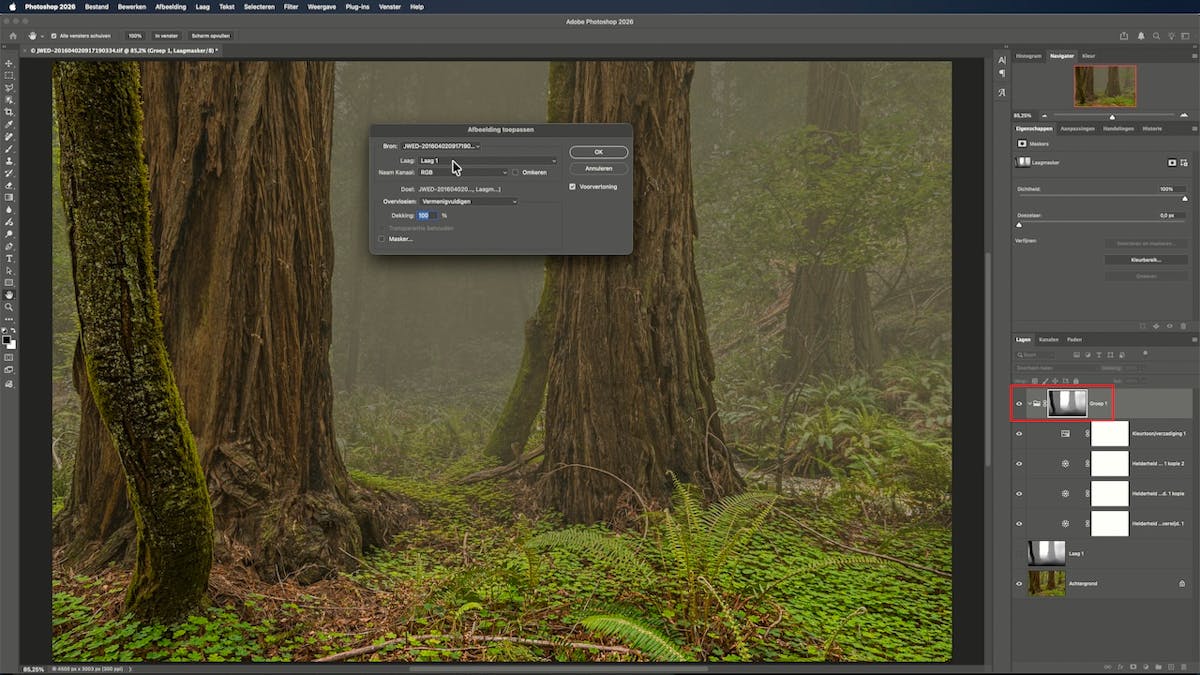Click the zoom out icon in Navigator
The height and width of the screenshot is (675, 1200).
(x=1043, y=116)
